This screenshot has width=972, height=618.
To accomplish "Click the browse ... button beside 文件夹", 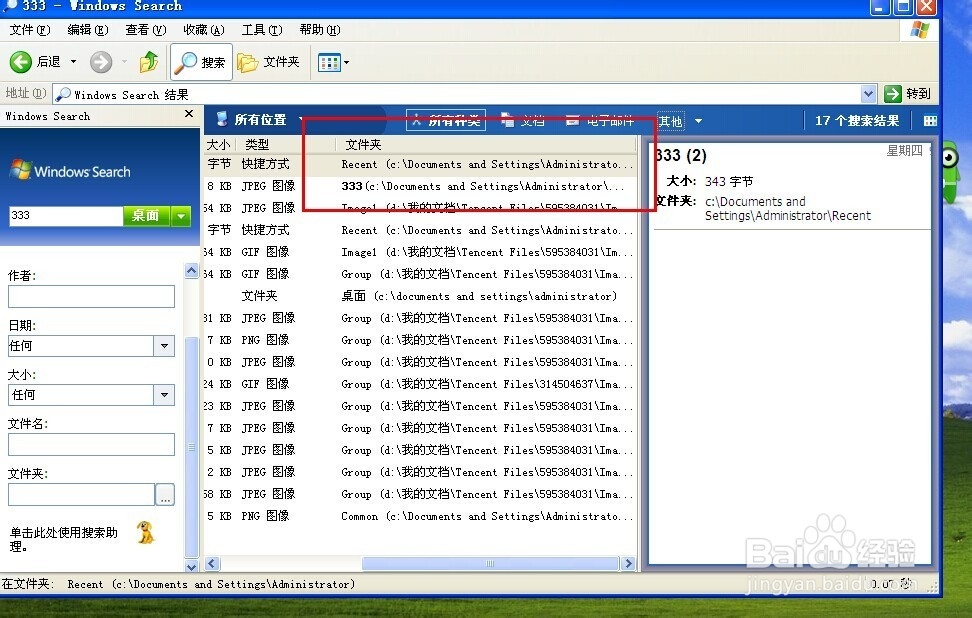I will (165, 495).
